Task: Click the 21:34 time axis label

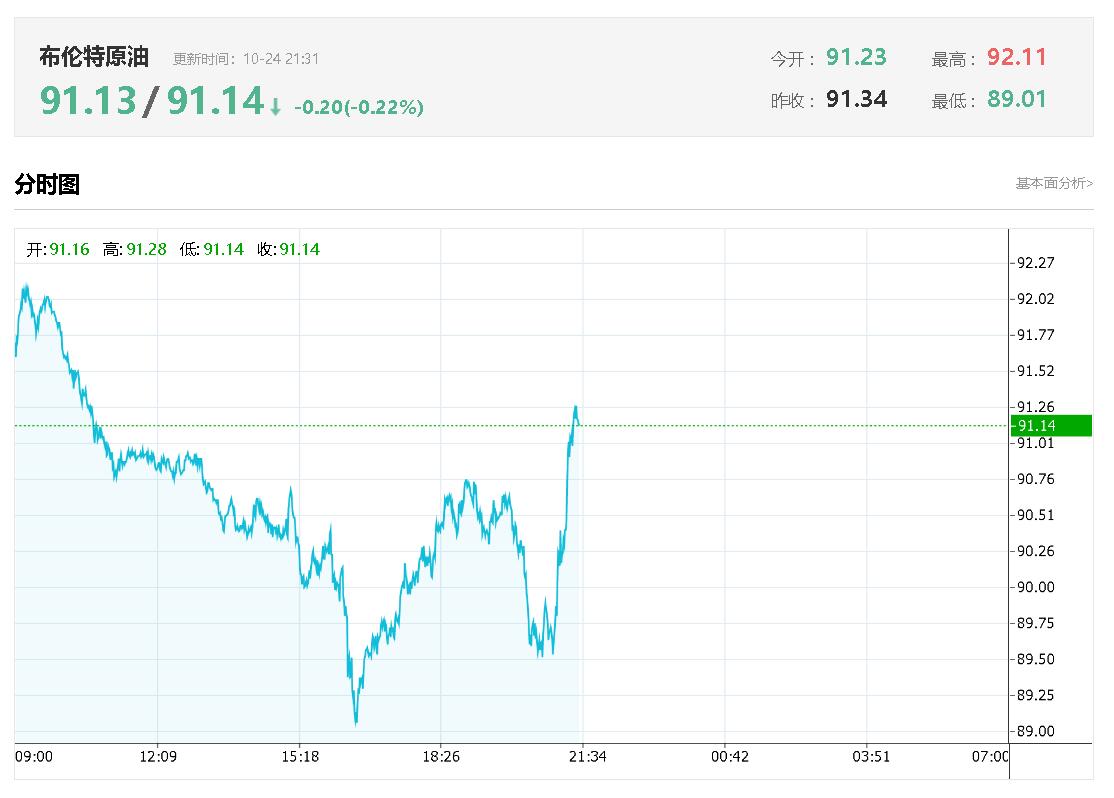Action: pos(587,757)
